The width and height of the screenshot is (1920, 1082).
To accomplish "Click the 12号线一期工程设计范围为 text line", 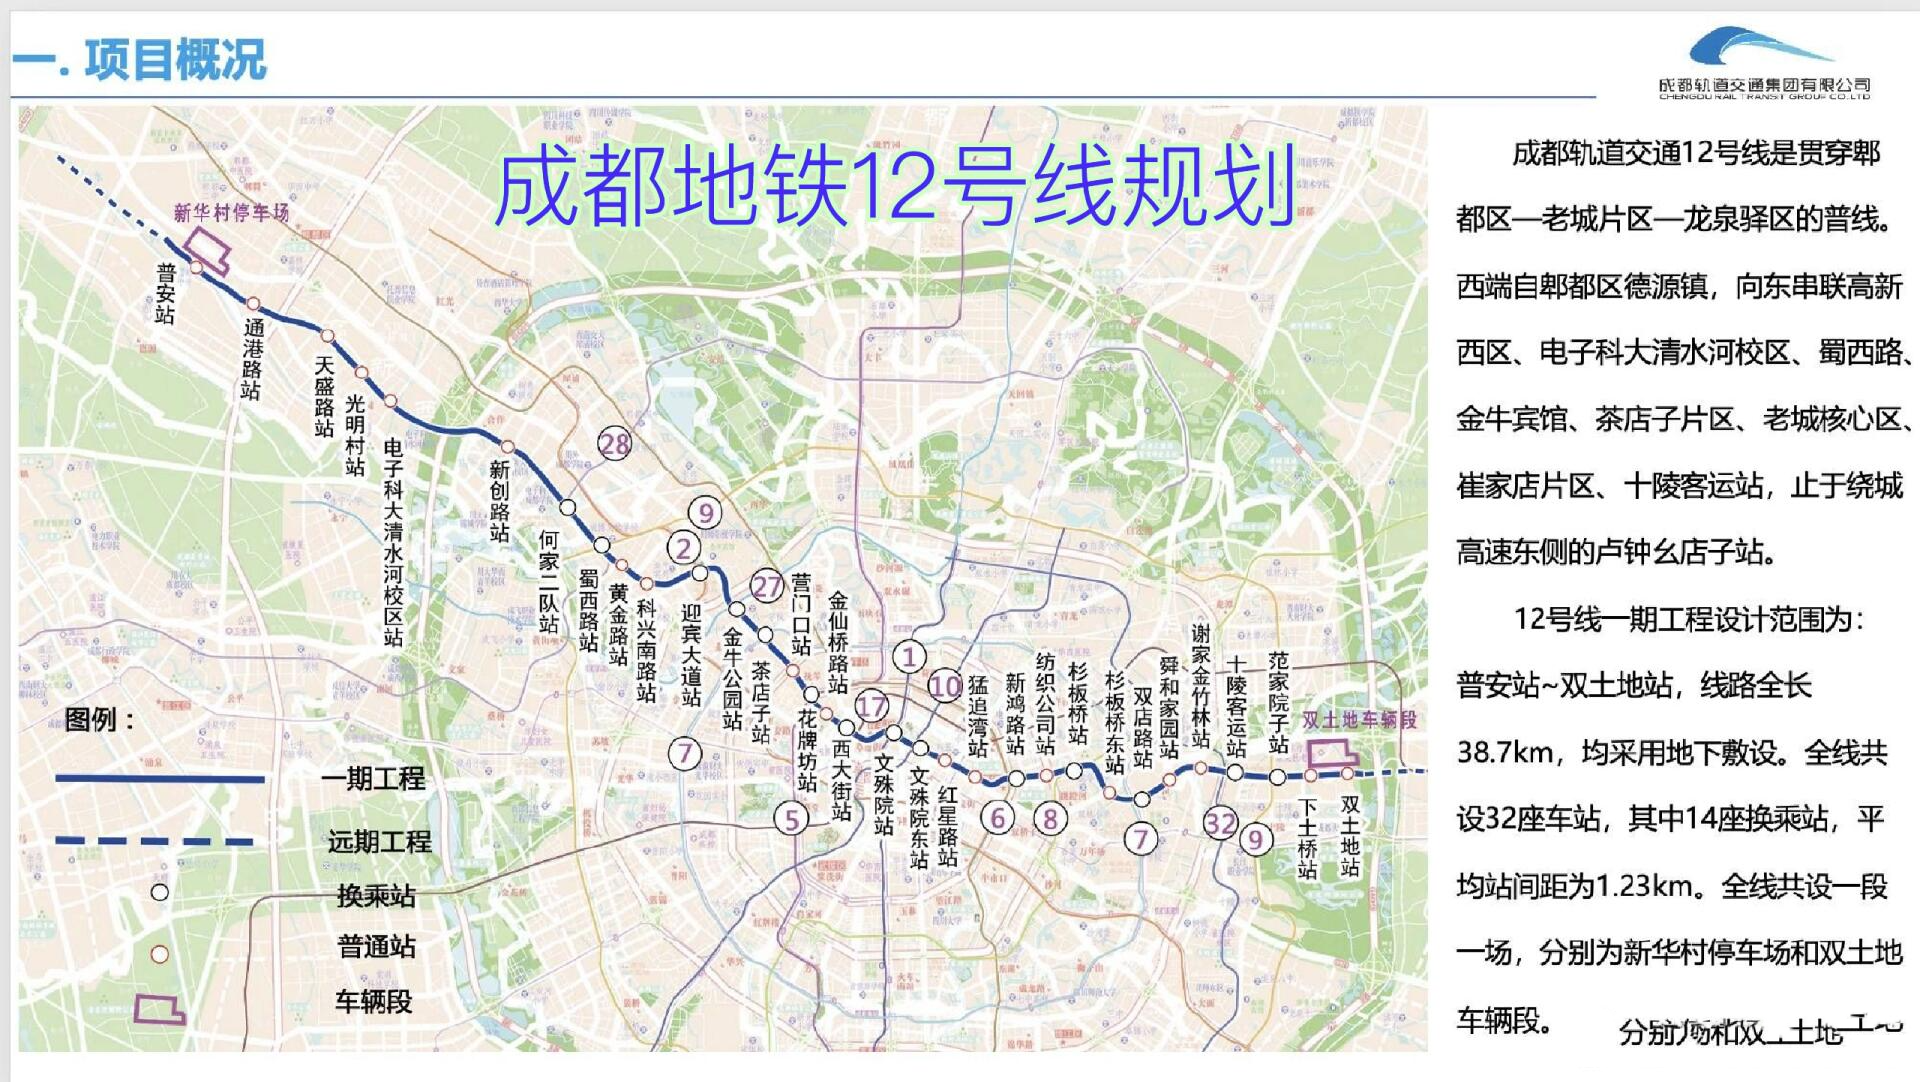I will click(x=1689, y=619).
